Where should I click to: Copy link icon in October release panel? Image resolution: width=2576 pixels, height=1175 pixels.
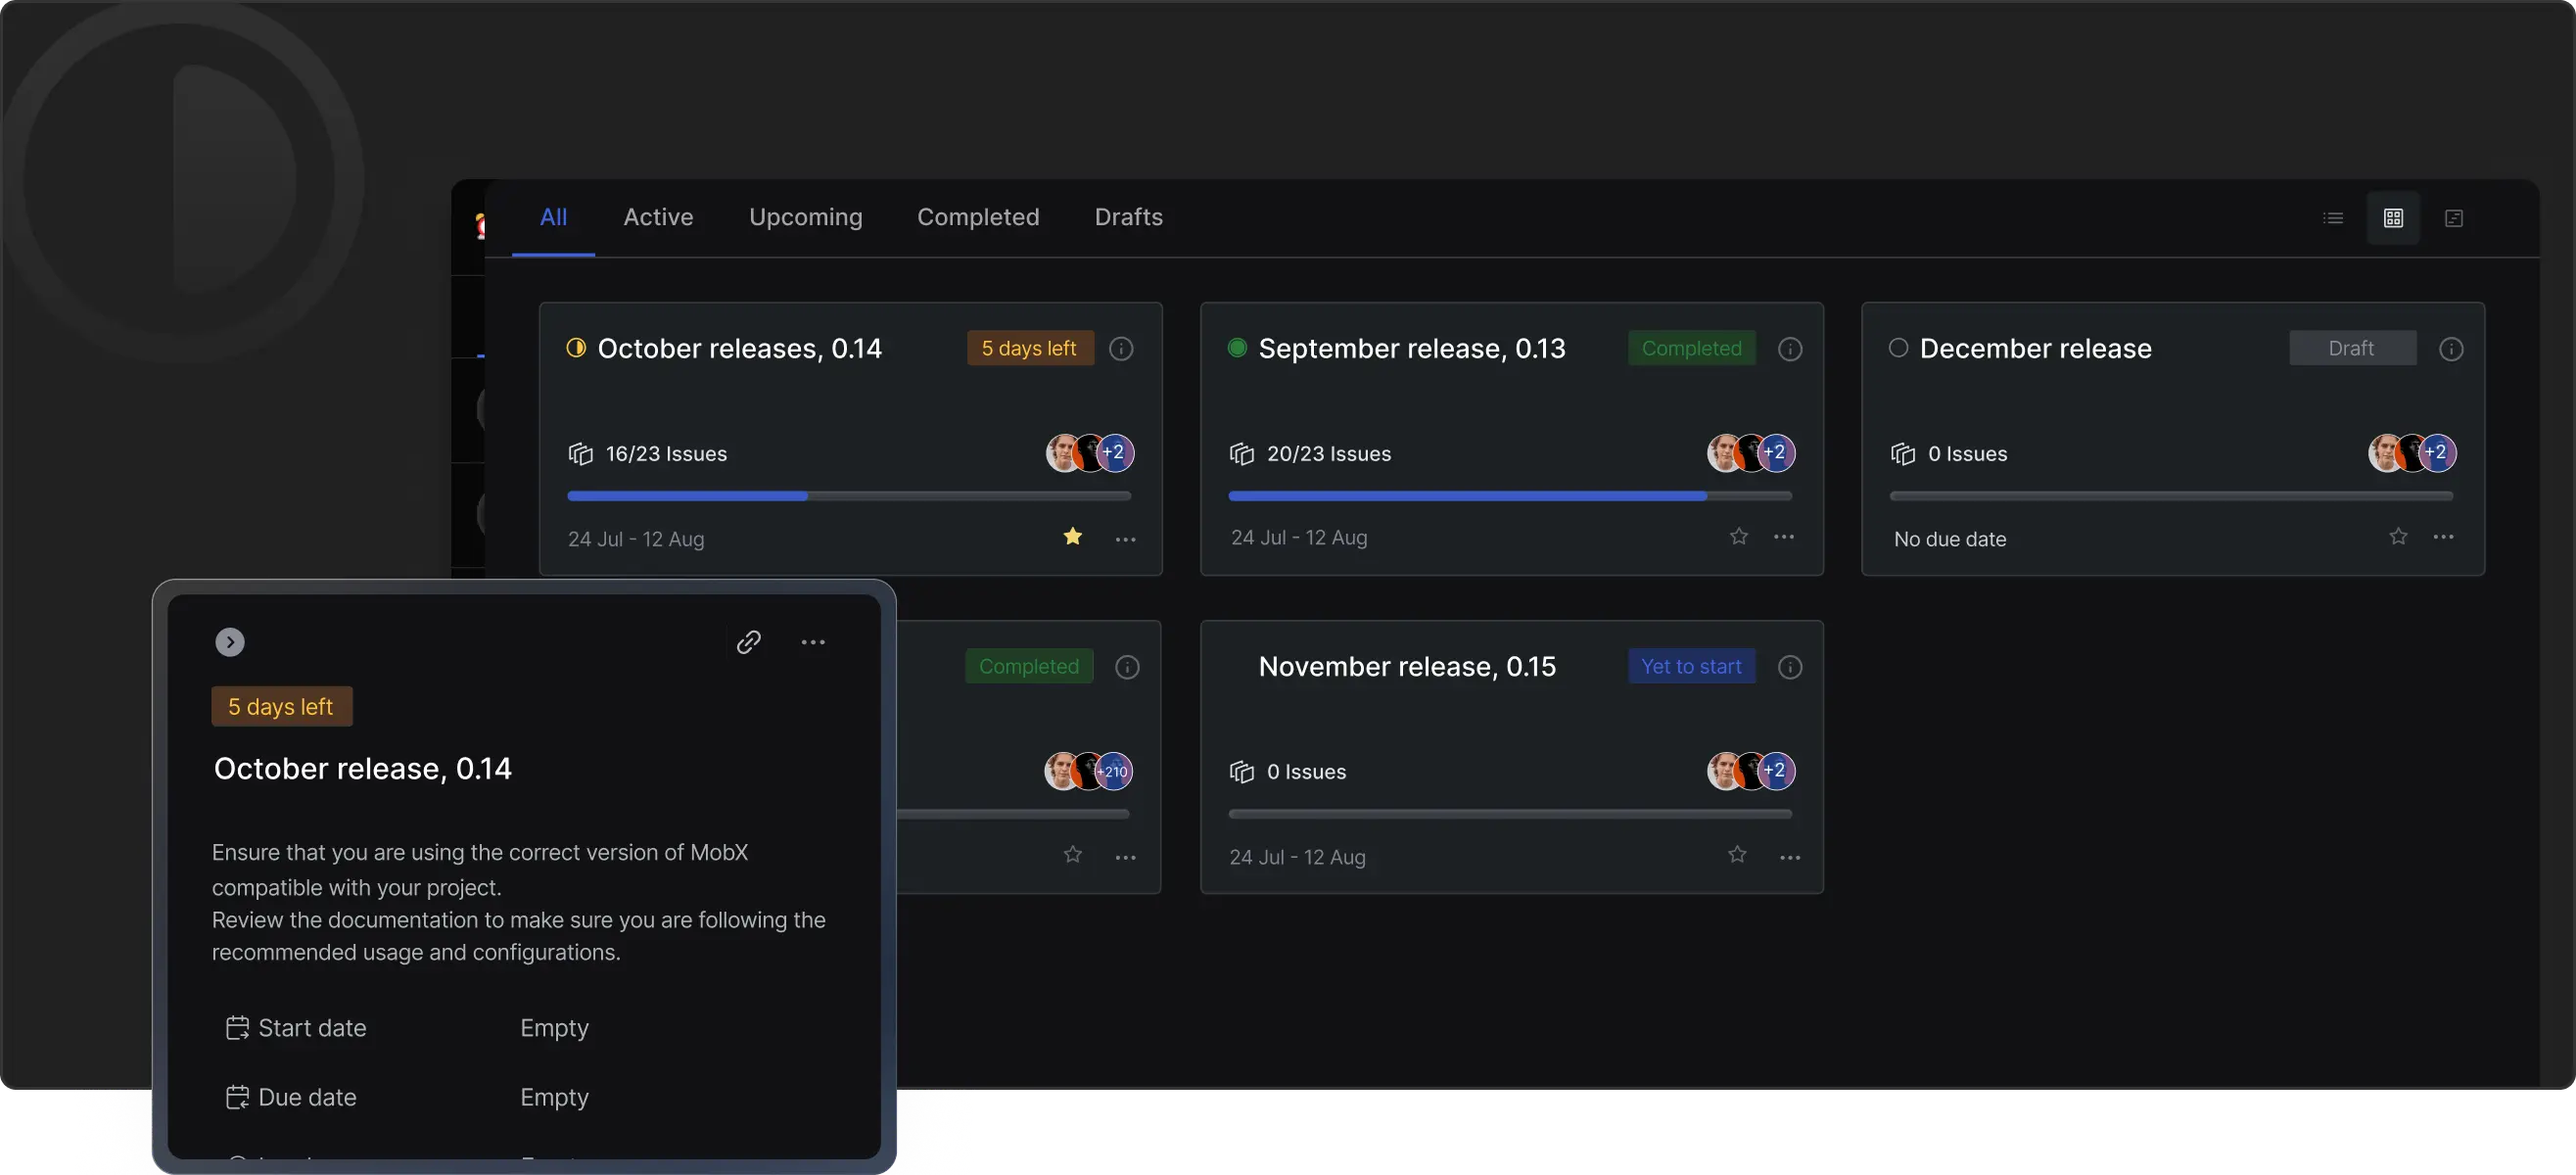749,642
